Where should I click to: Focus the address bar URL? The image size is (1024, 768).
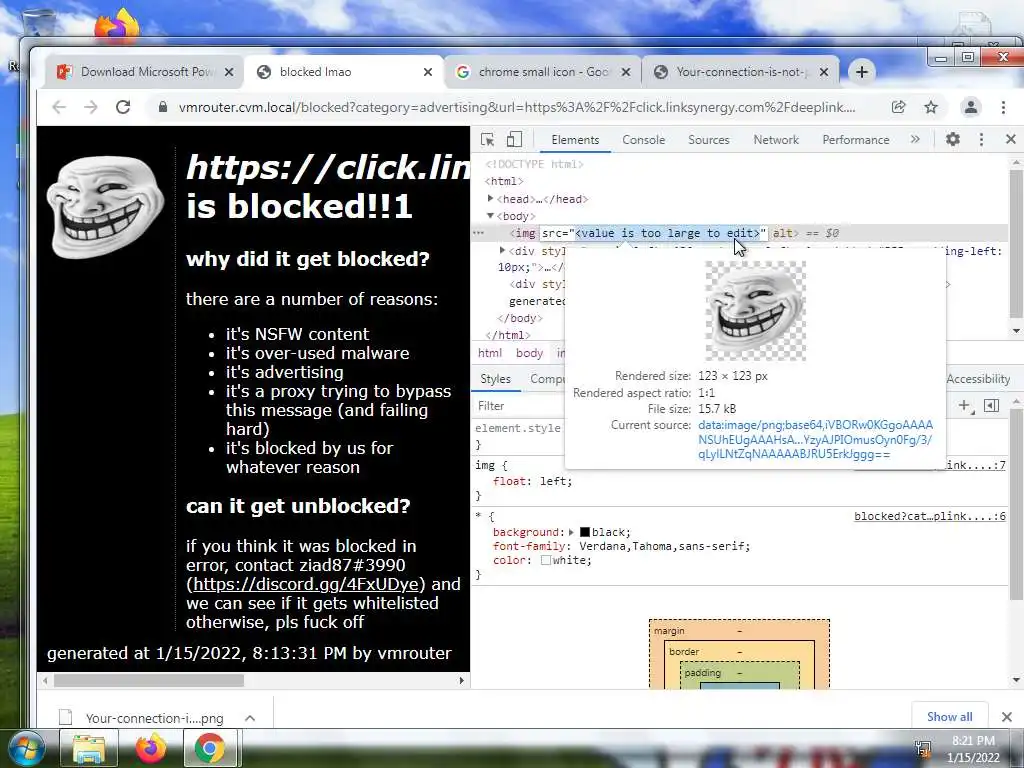tap(517, 107)
